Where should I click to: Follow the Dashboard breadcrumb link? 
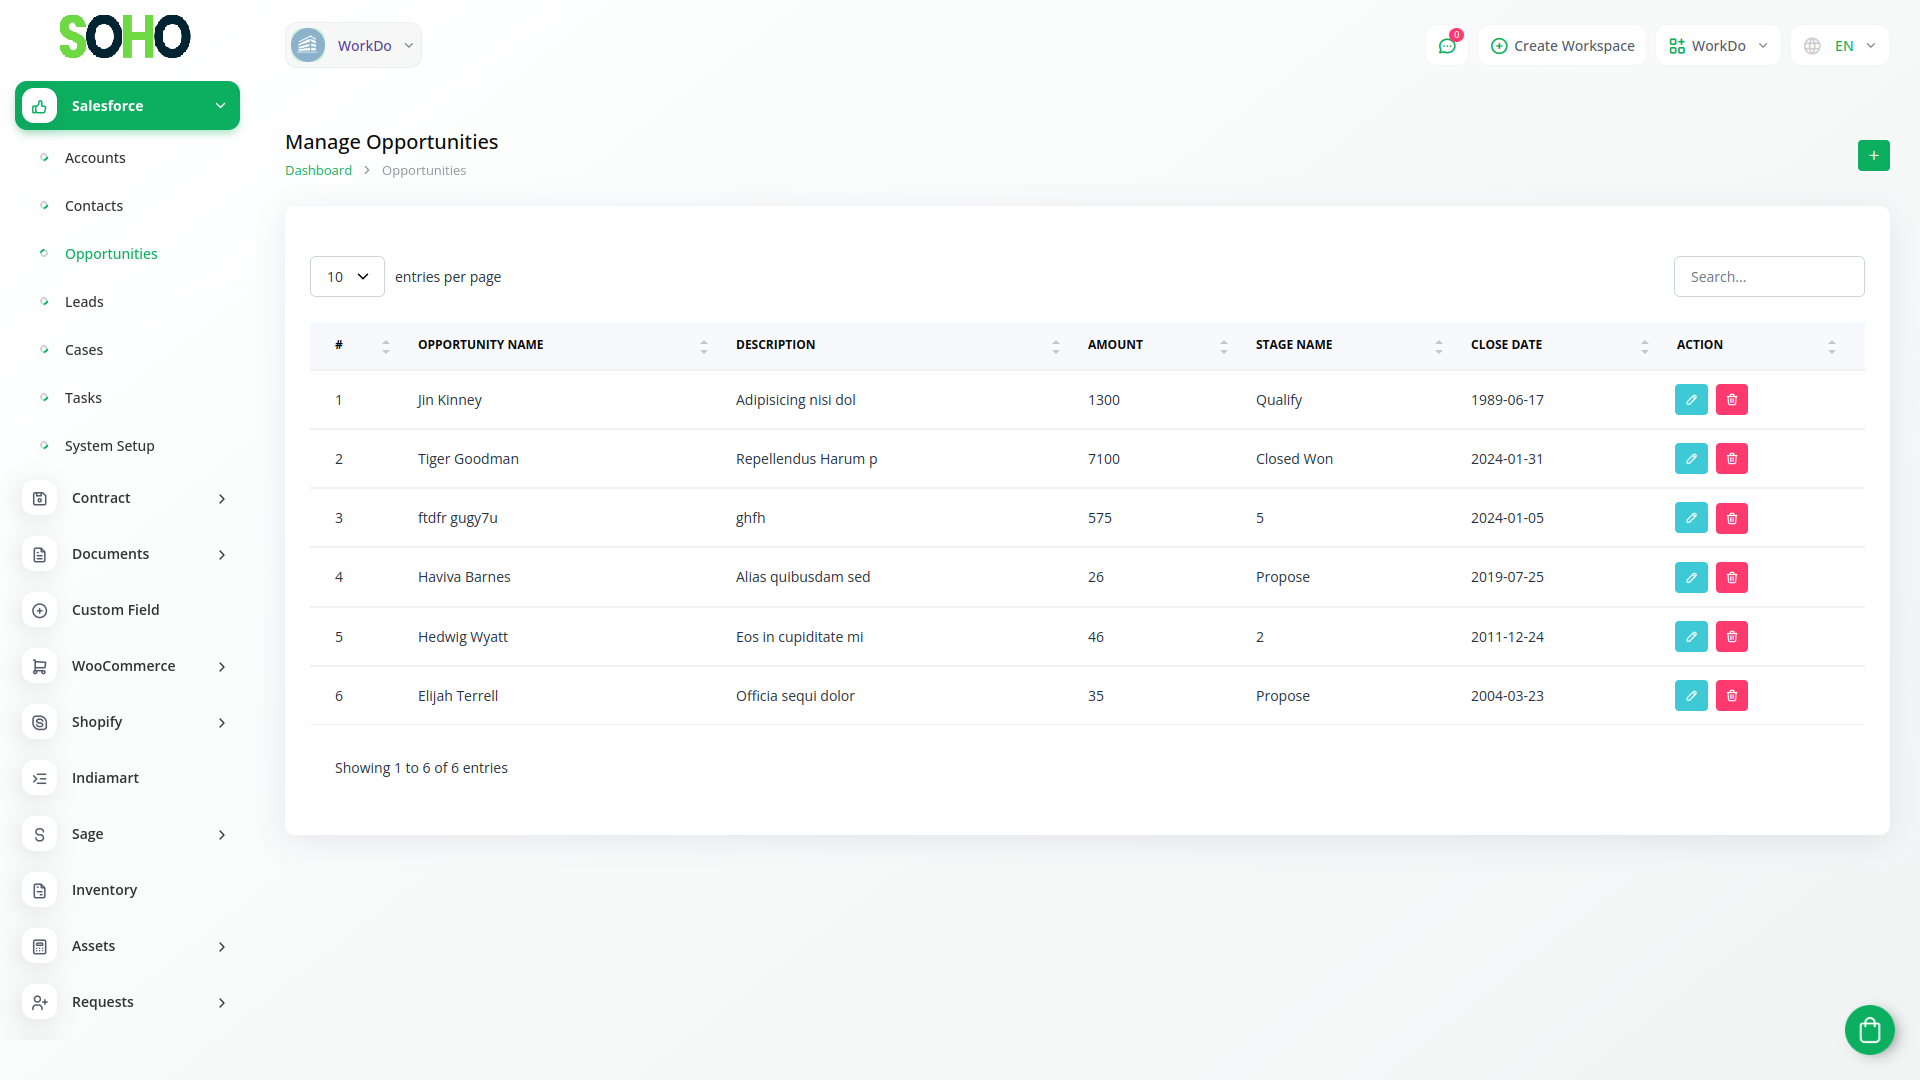coord(318,171)
